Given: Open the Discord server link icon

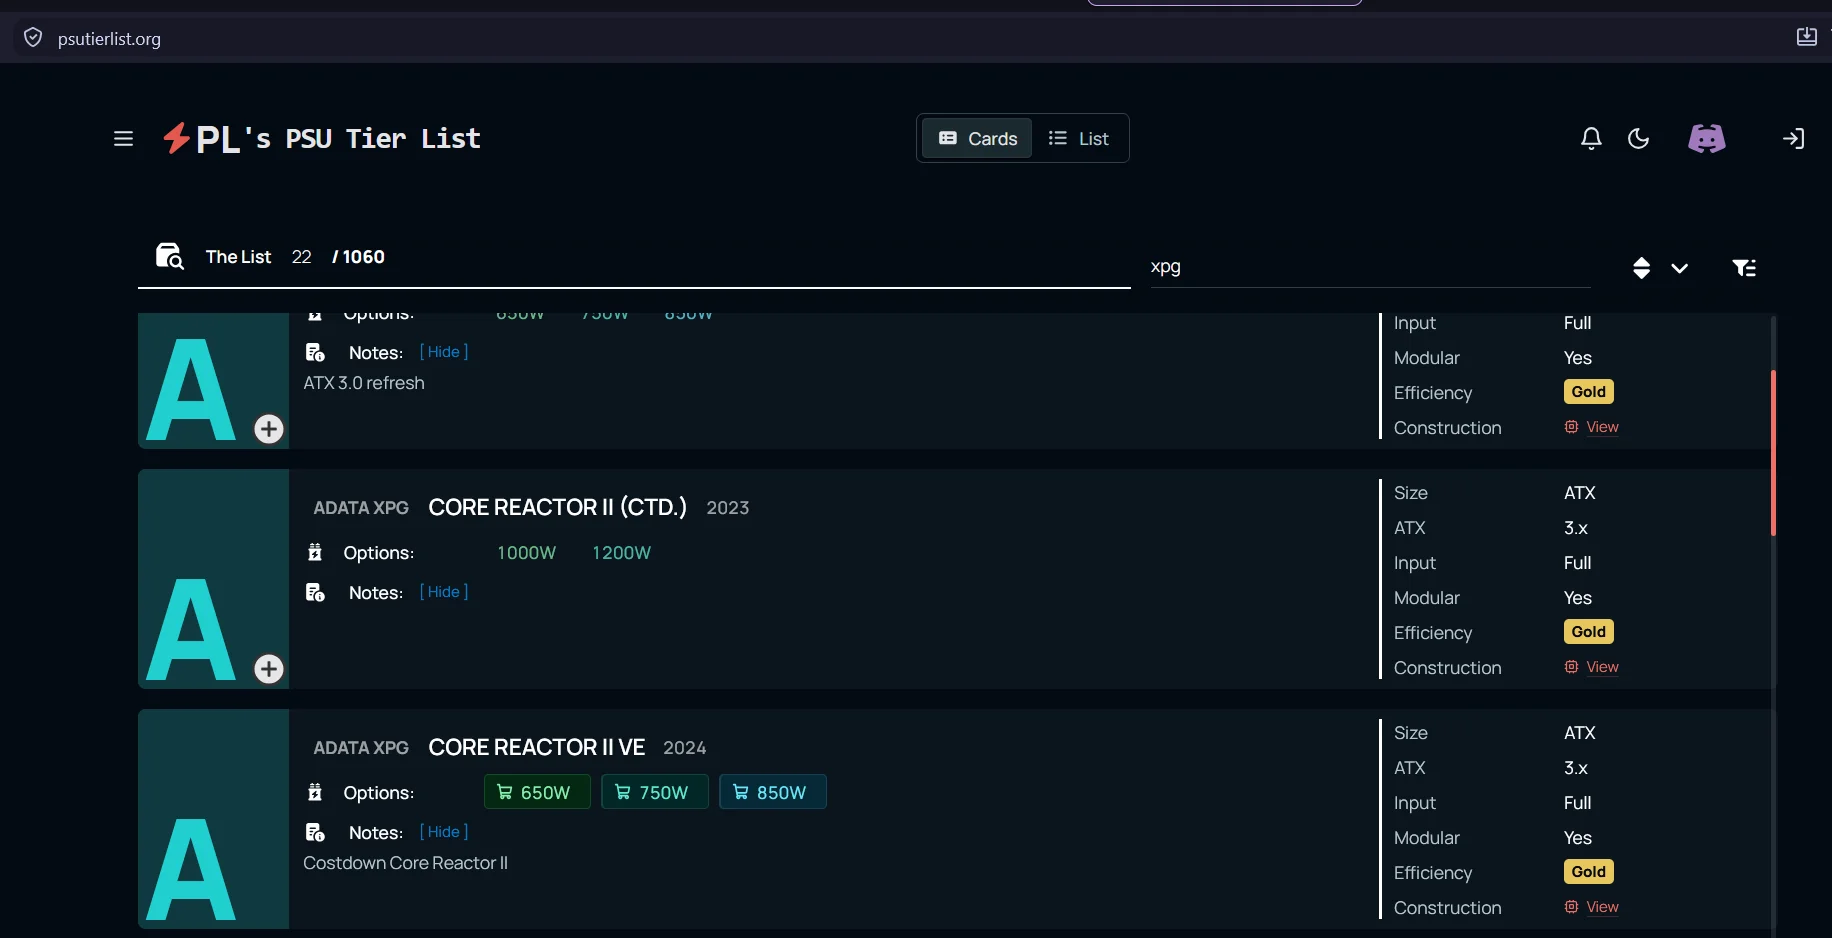Looking at the screenshot, I should point(1707,139).
